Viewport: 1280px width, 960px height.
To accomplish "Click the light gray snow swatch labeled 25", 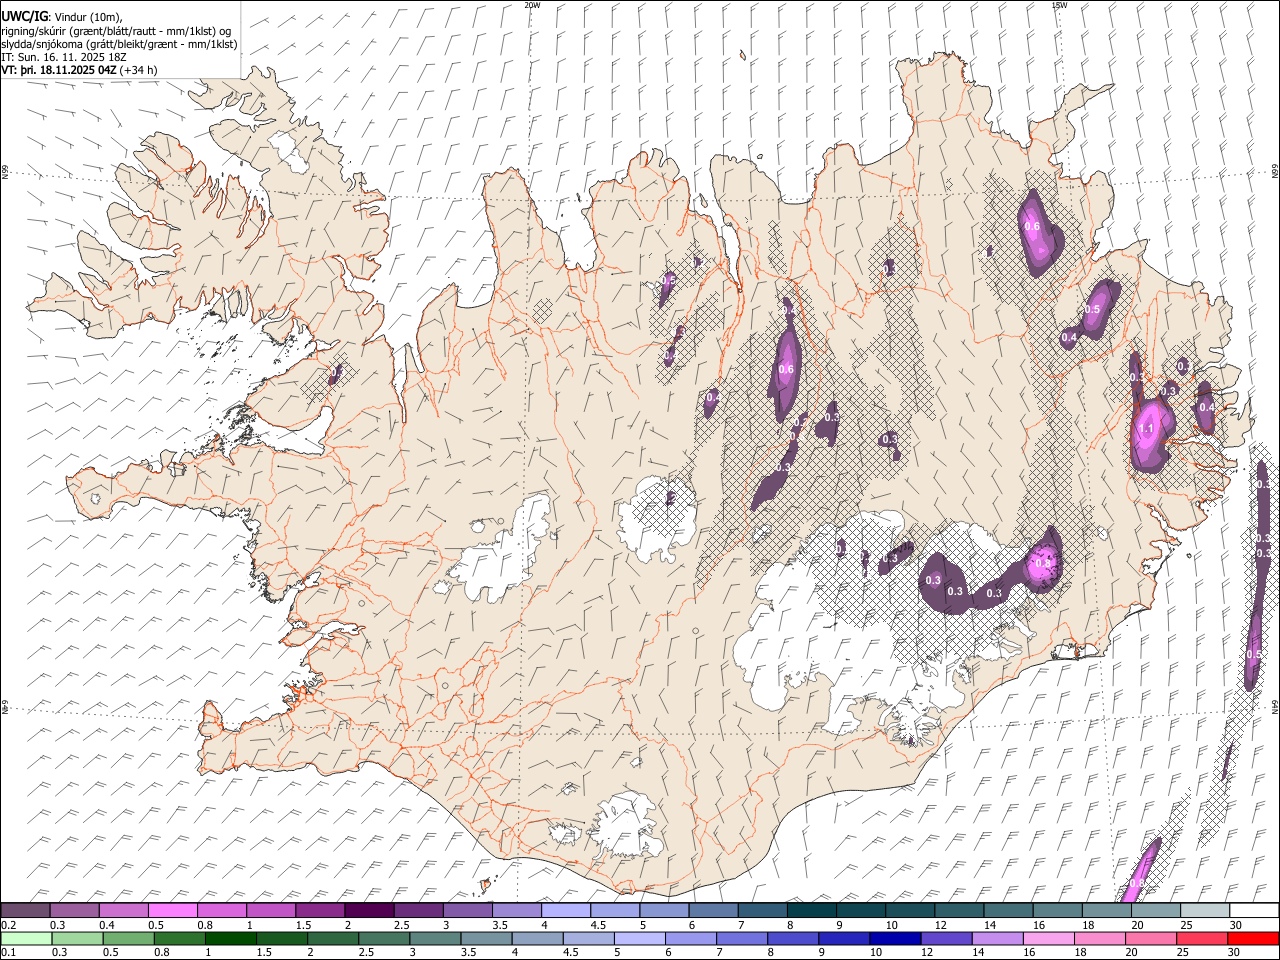I will tap(1206, 911).
